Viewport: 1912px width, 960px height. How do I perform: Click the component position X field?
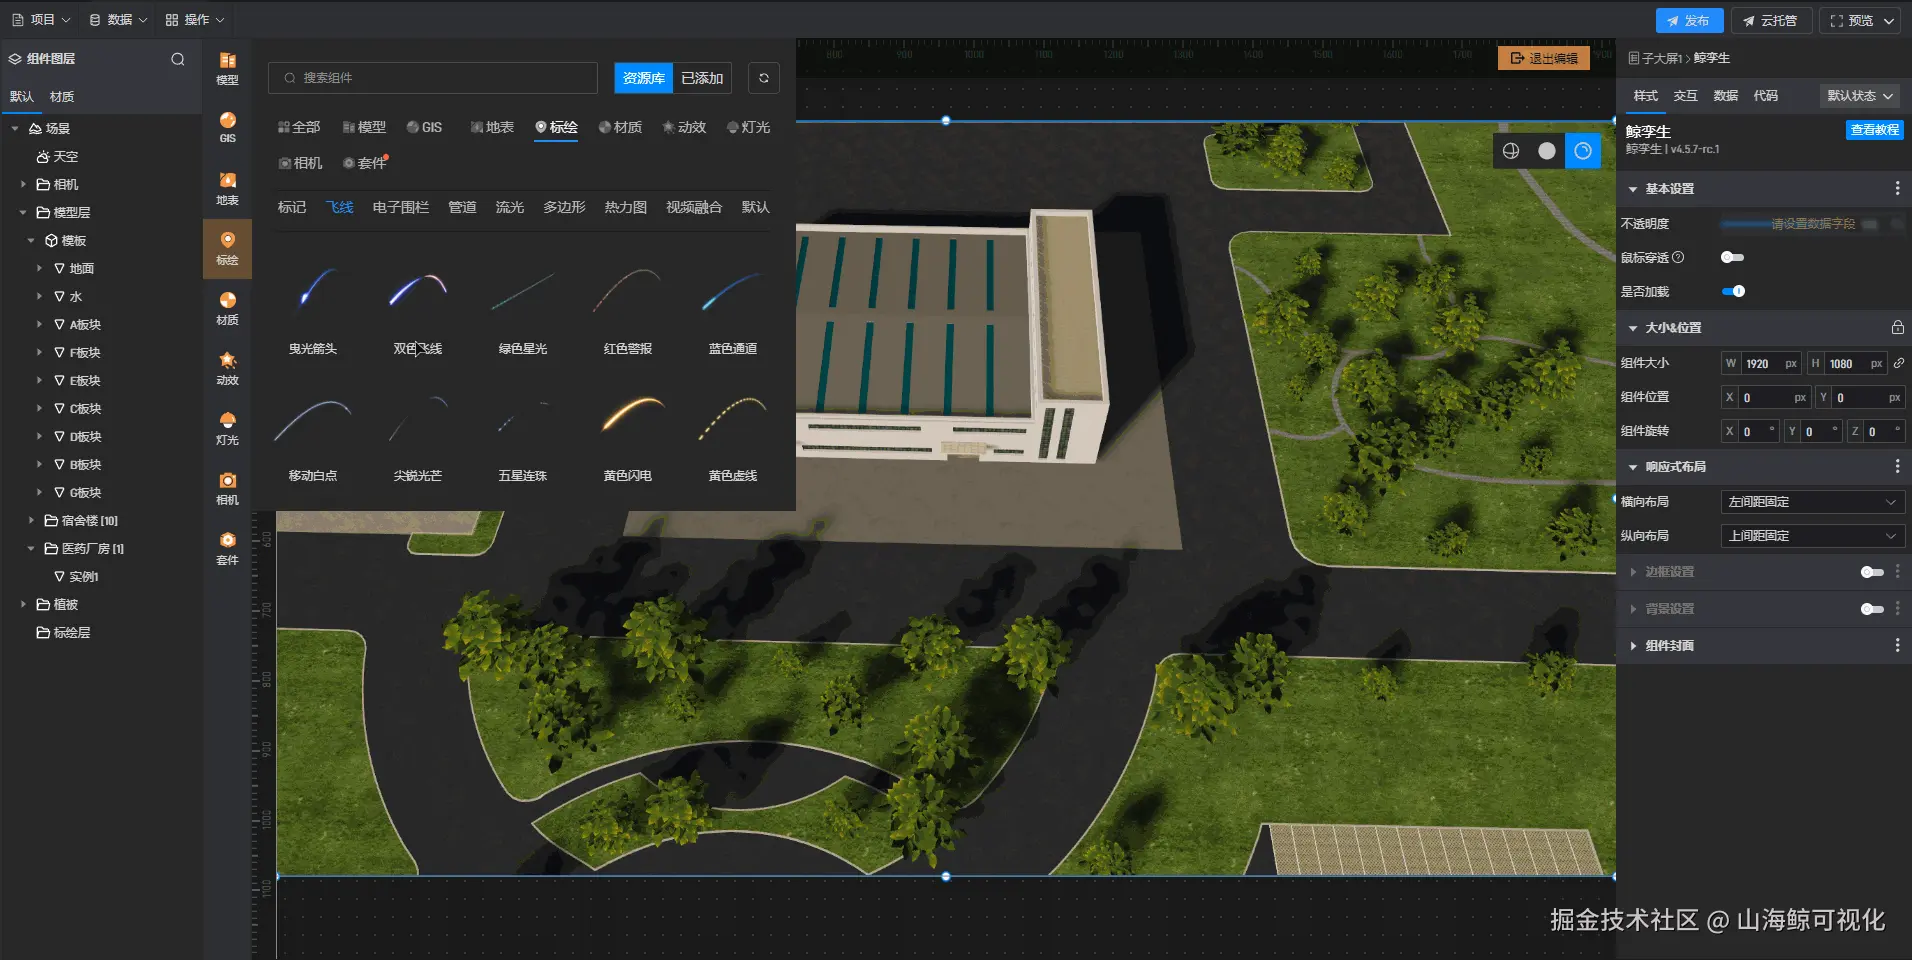[x=1764, y=398]
